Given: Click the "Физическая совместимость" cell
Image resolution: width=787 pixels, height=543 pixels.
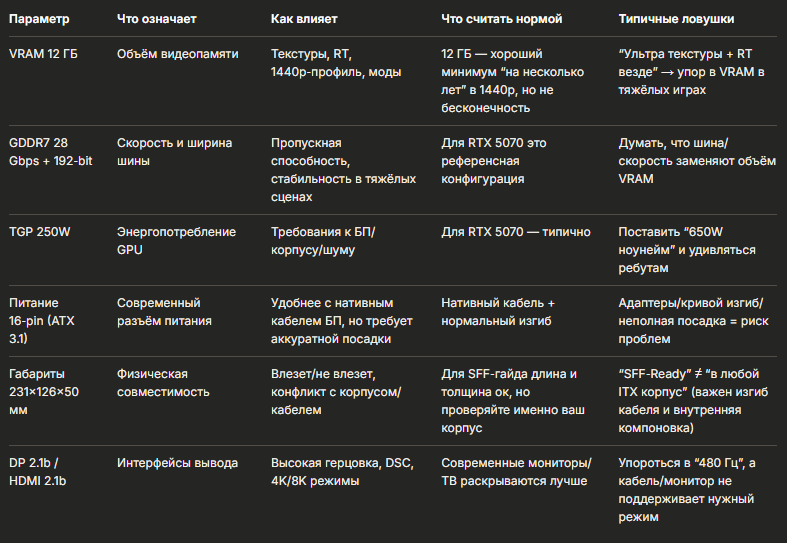Looking at the screenshot, I should 163,383.
